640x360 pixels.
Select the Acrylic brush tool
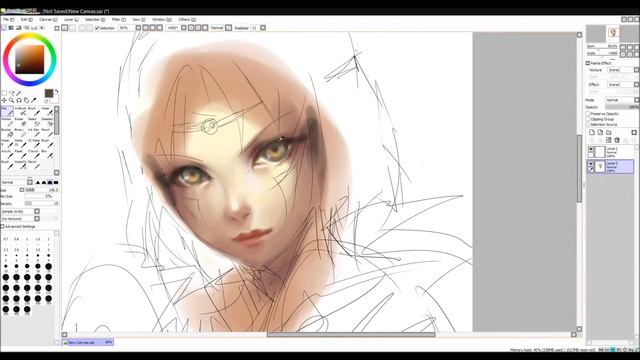click(x=7, y=154)
